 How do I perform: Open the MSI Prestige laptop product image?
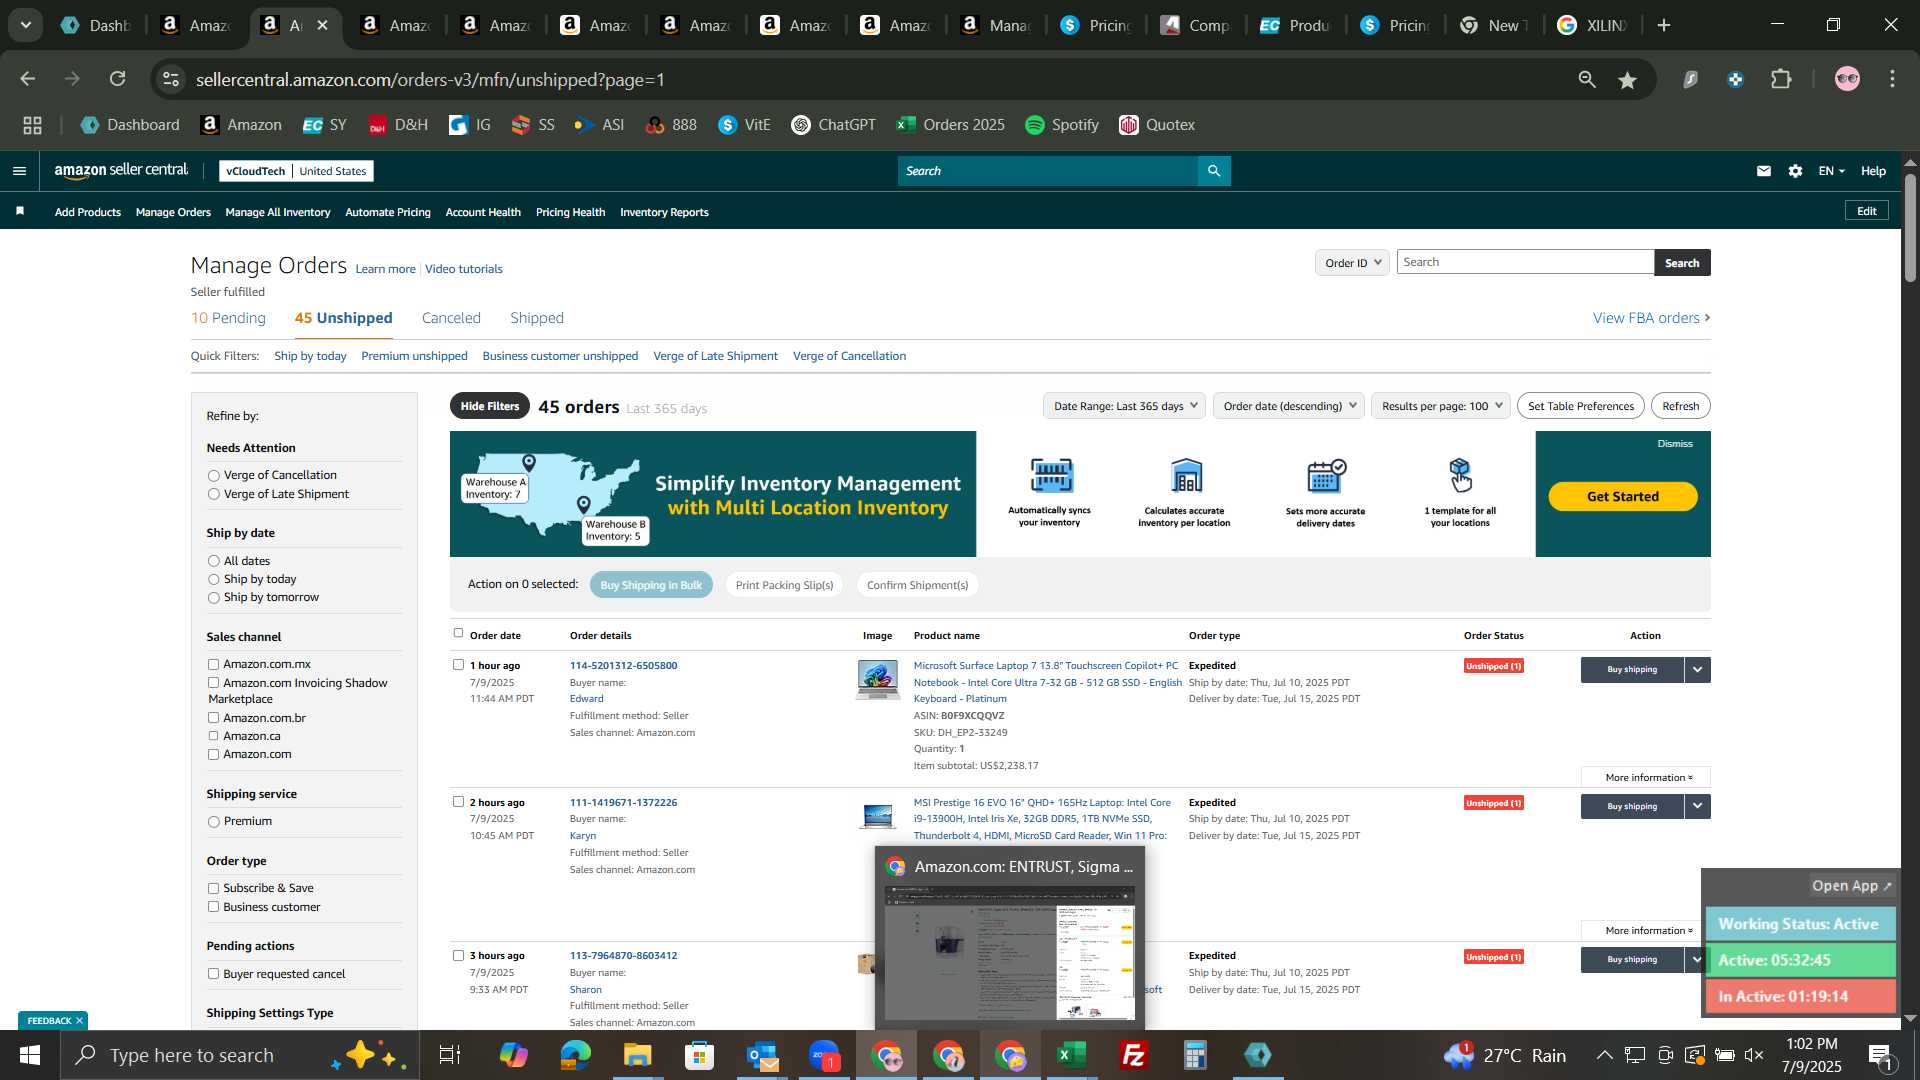pyautogui.click(x=877, y=816)
